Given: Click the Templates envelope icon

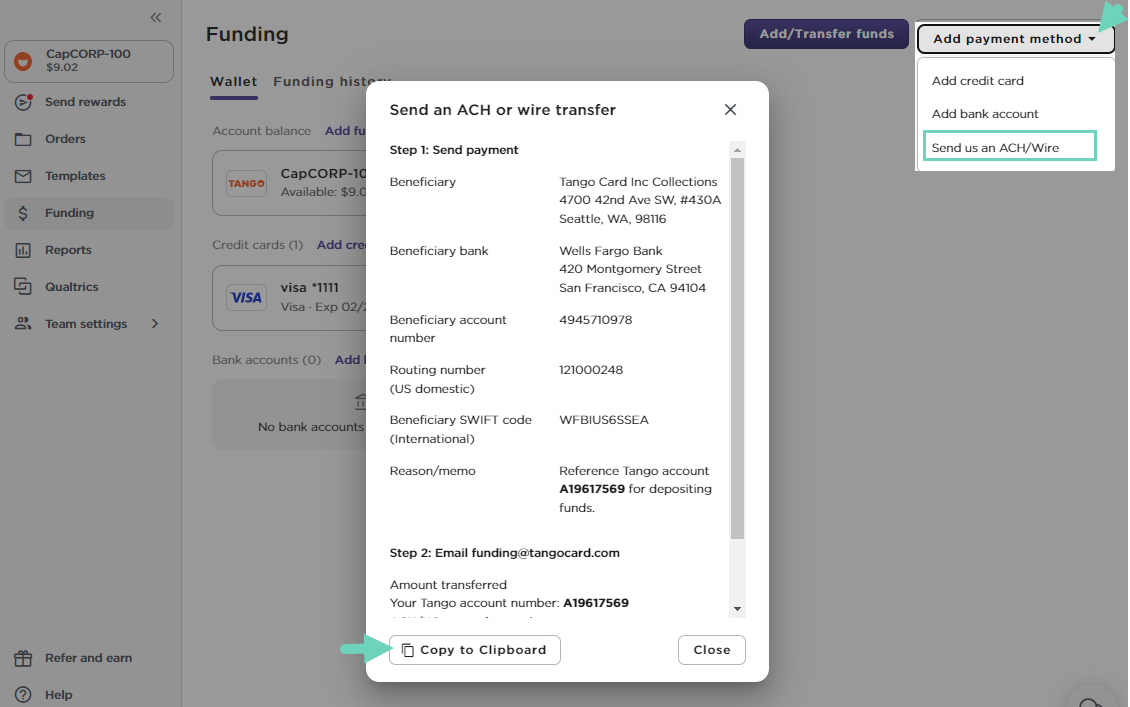Looking at the screenshot, I should click(x=23, y=176).
